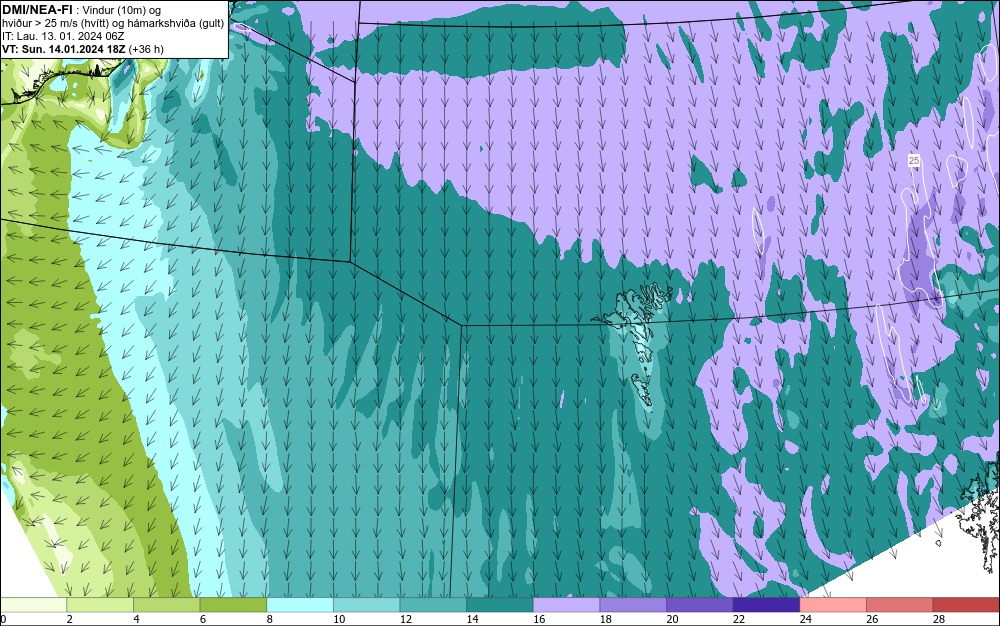Click the legend value '8'
The height and width of the screenshot is (626, 1000).
269,619
